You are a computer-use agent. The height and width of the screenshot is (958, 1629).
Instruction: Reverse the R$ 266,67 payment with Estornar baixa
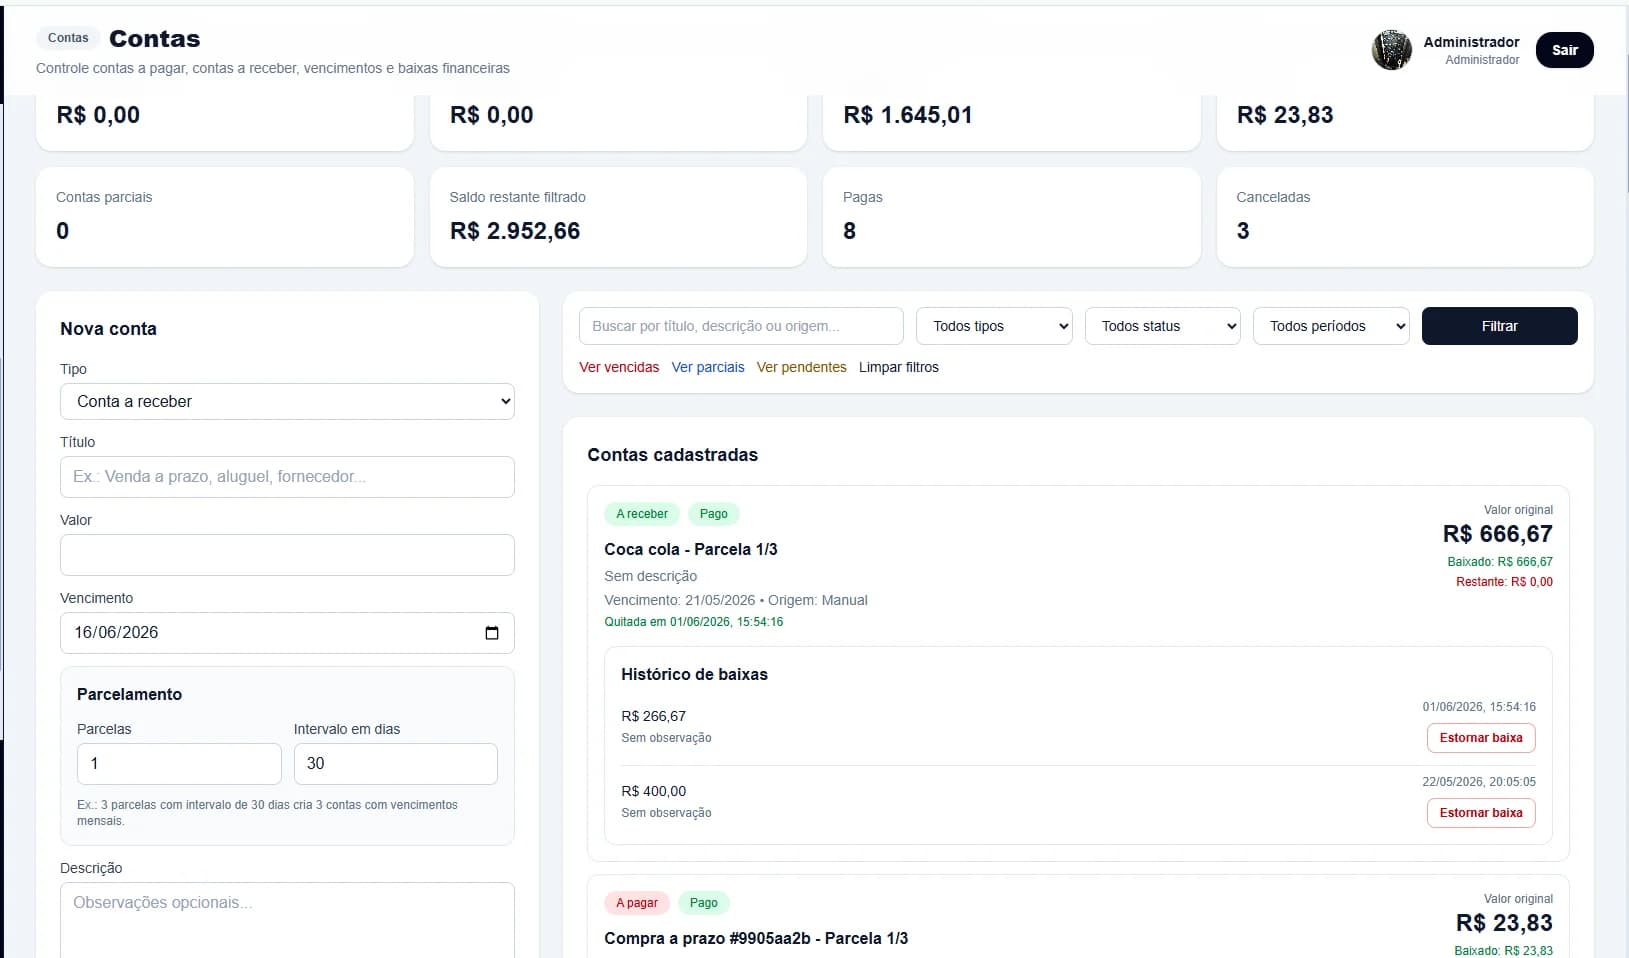[x=1481, y=738]
